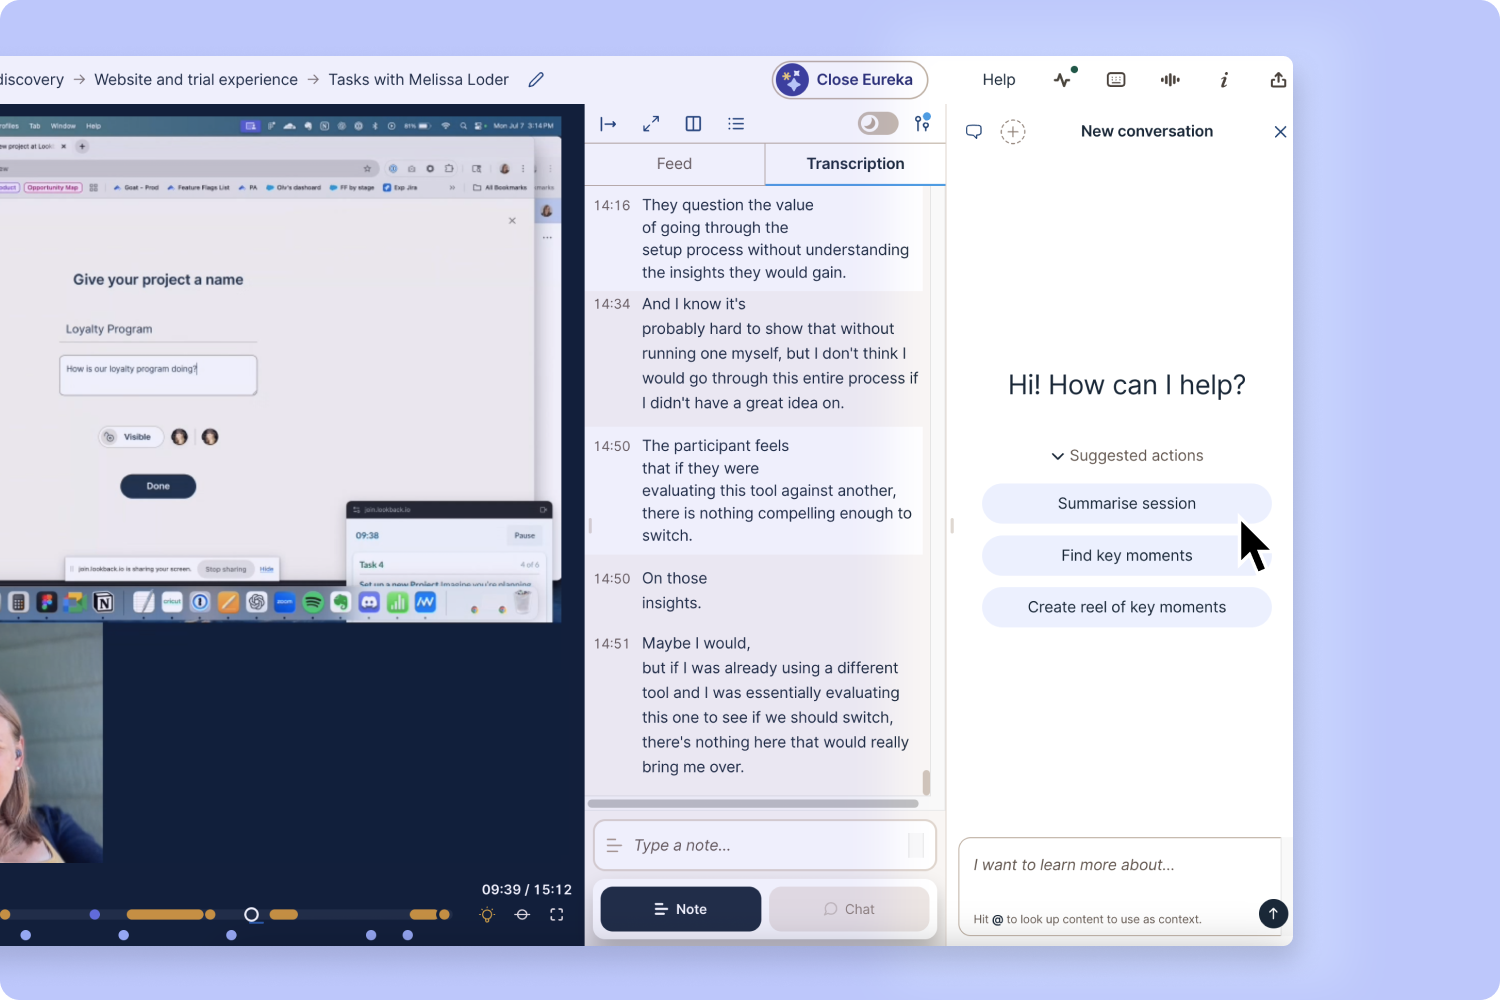Jump to transcript timestamp 14:51

coord(612,643)
